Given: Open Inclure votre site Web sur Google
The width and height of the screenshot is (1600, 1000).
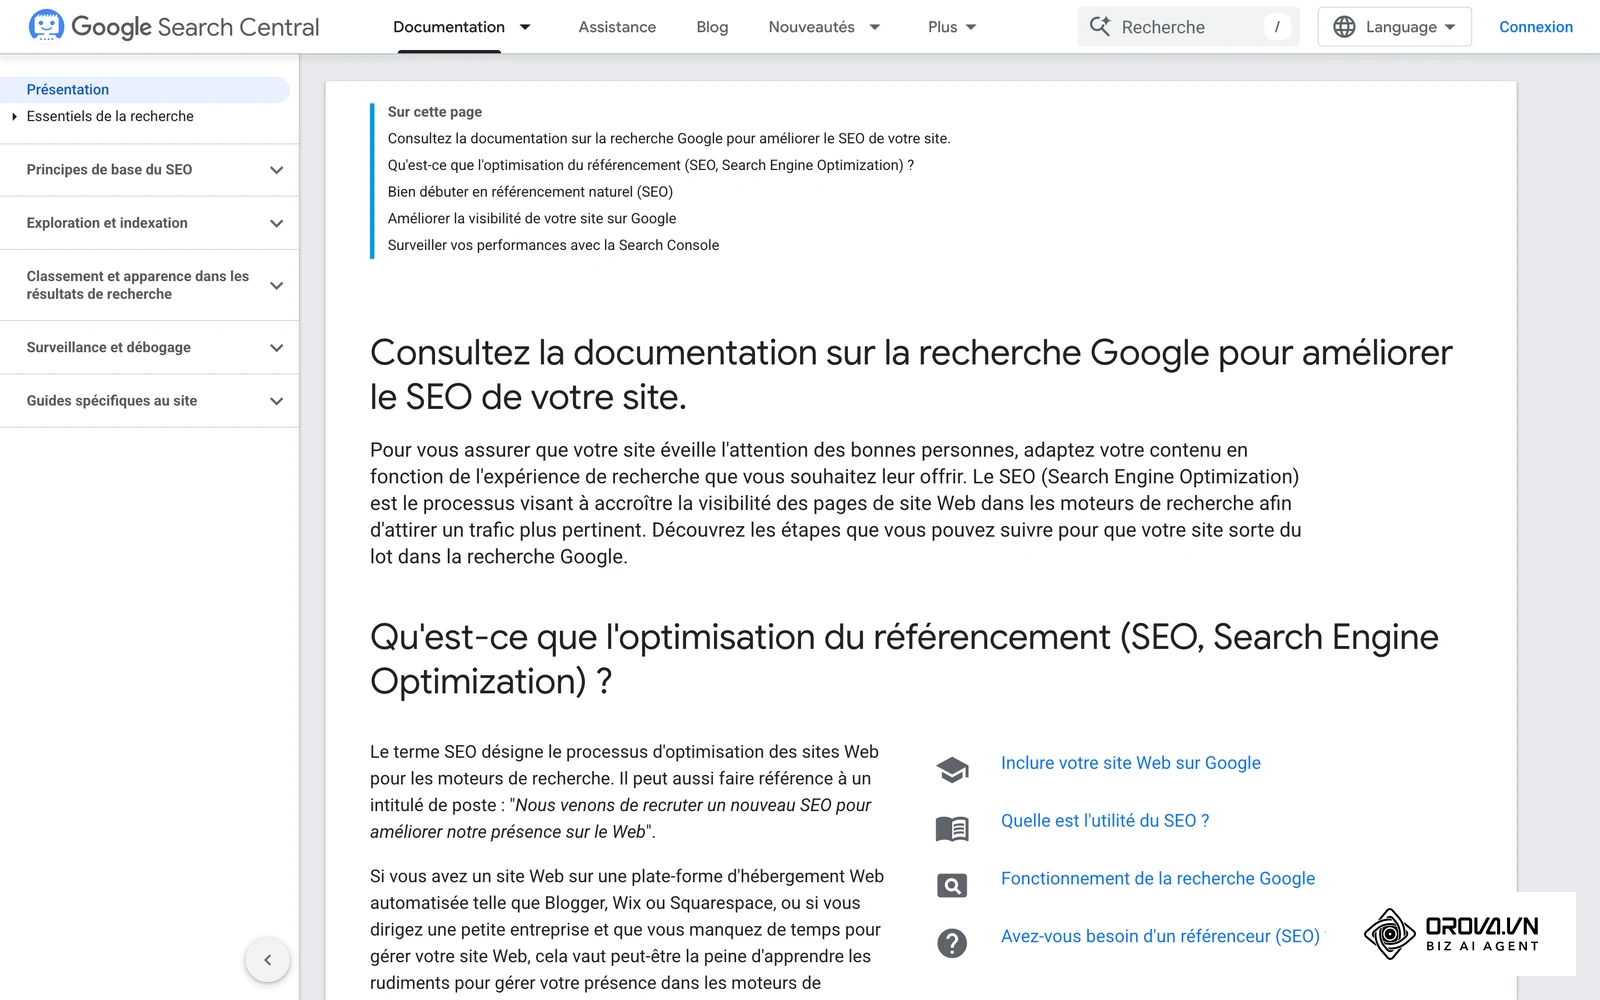Looking at the screenshot, I should 1130,763.
